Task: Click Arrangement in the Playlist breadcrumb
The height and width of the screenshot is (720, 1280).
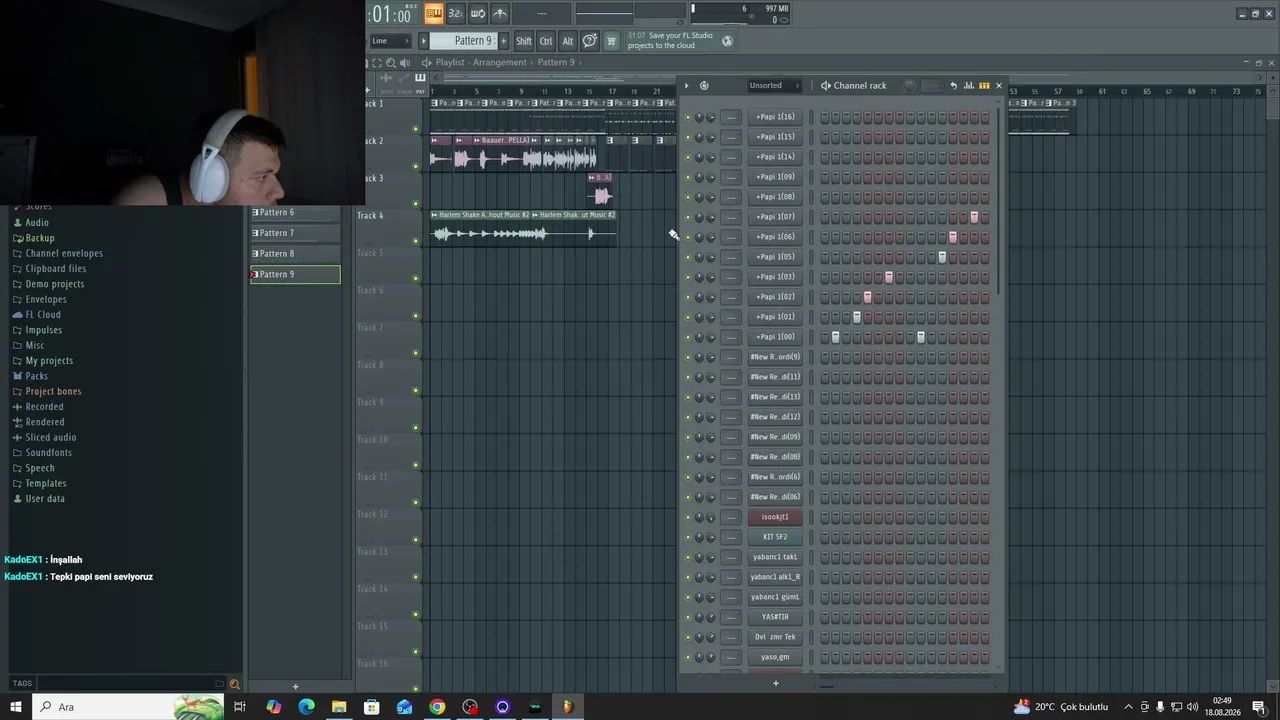Action: [500, 62]
